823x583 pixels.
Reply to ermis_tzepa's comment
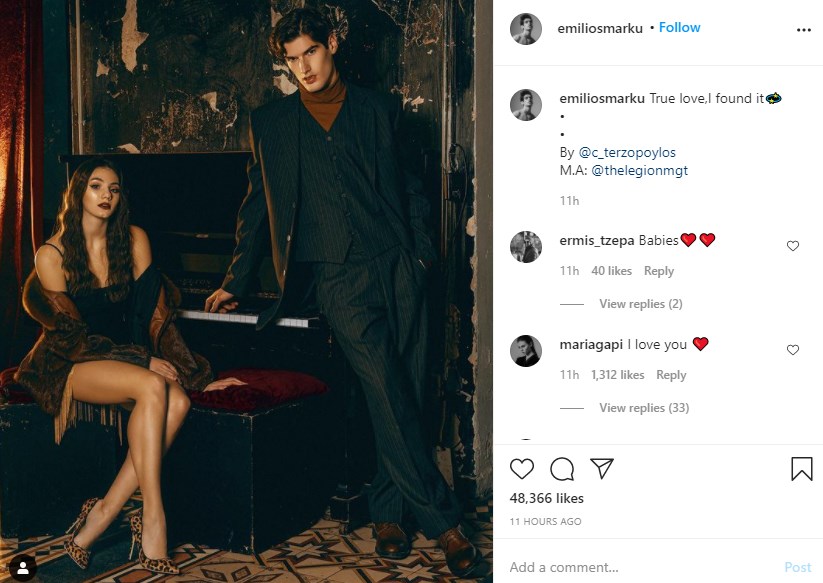pyautogui.click(x=659, y=271)
